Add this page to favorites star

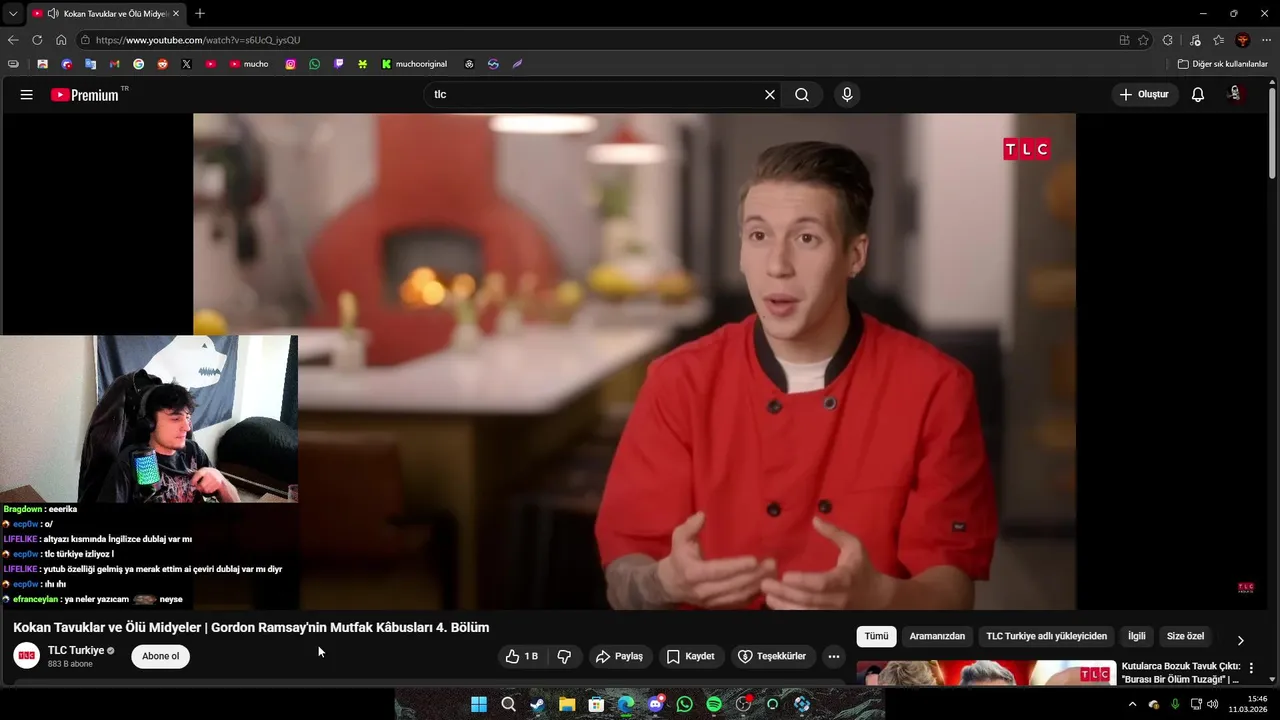1143,40
